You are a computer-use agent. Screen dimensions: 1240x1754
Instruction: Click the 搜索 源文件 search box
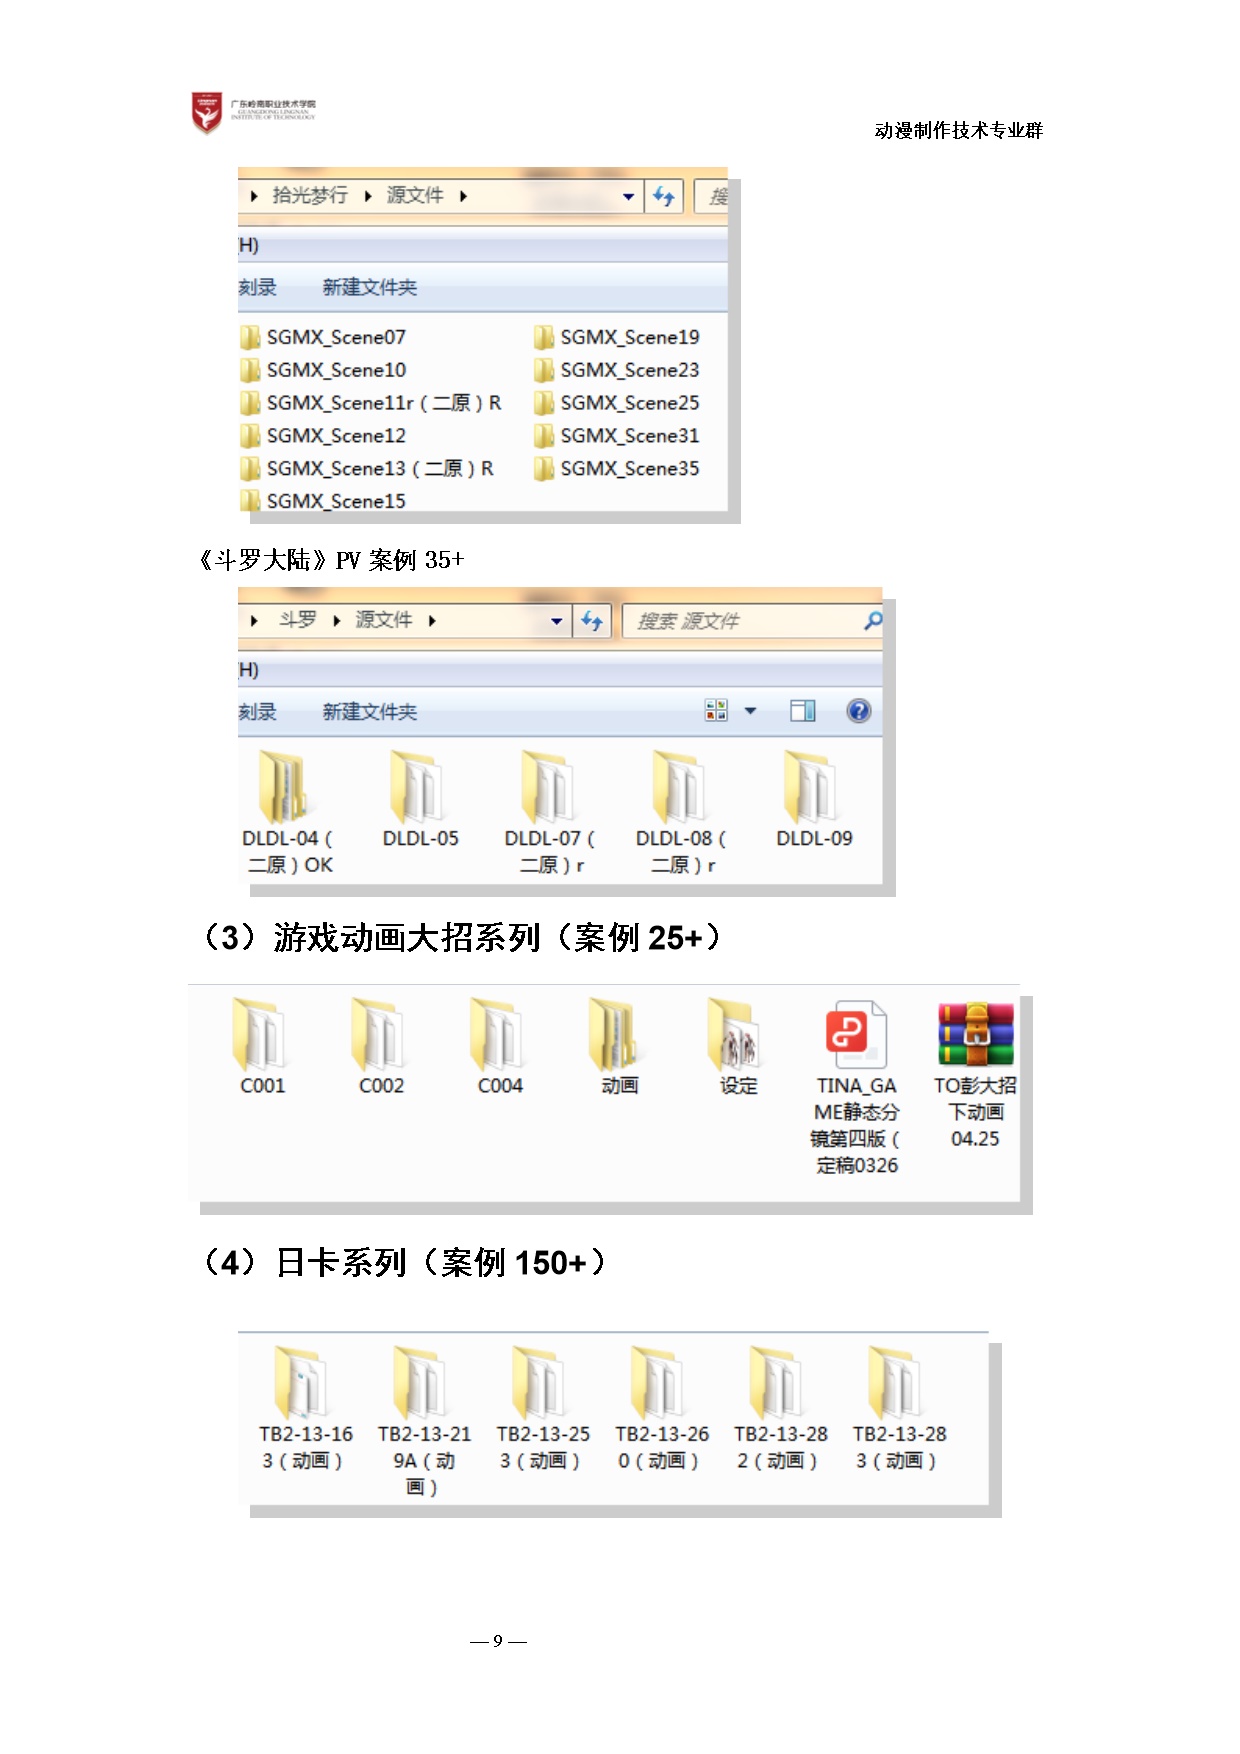pyautogui.click(x=745, y=621)
